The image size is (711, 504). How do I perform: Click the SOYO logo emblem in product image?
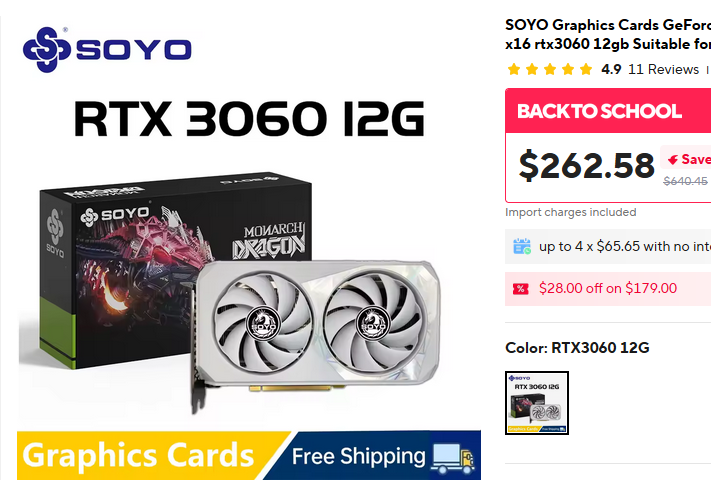[x=47, y=49]
